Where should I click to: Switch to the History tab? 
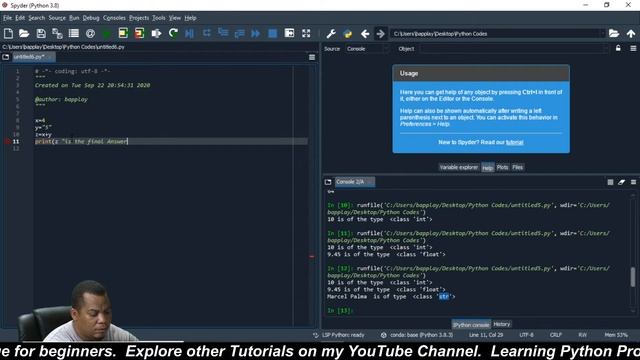pyautogui.click(x=502, y=324)
